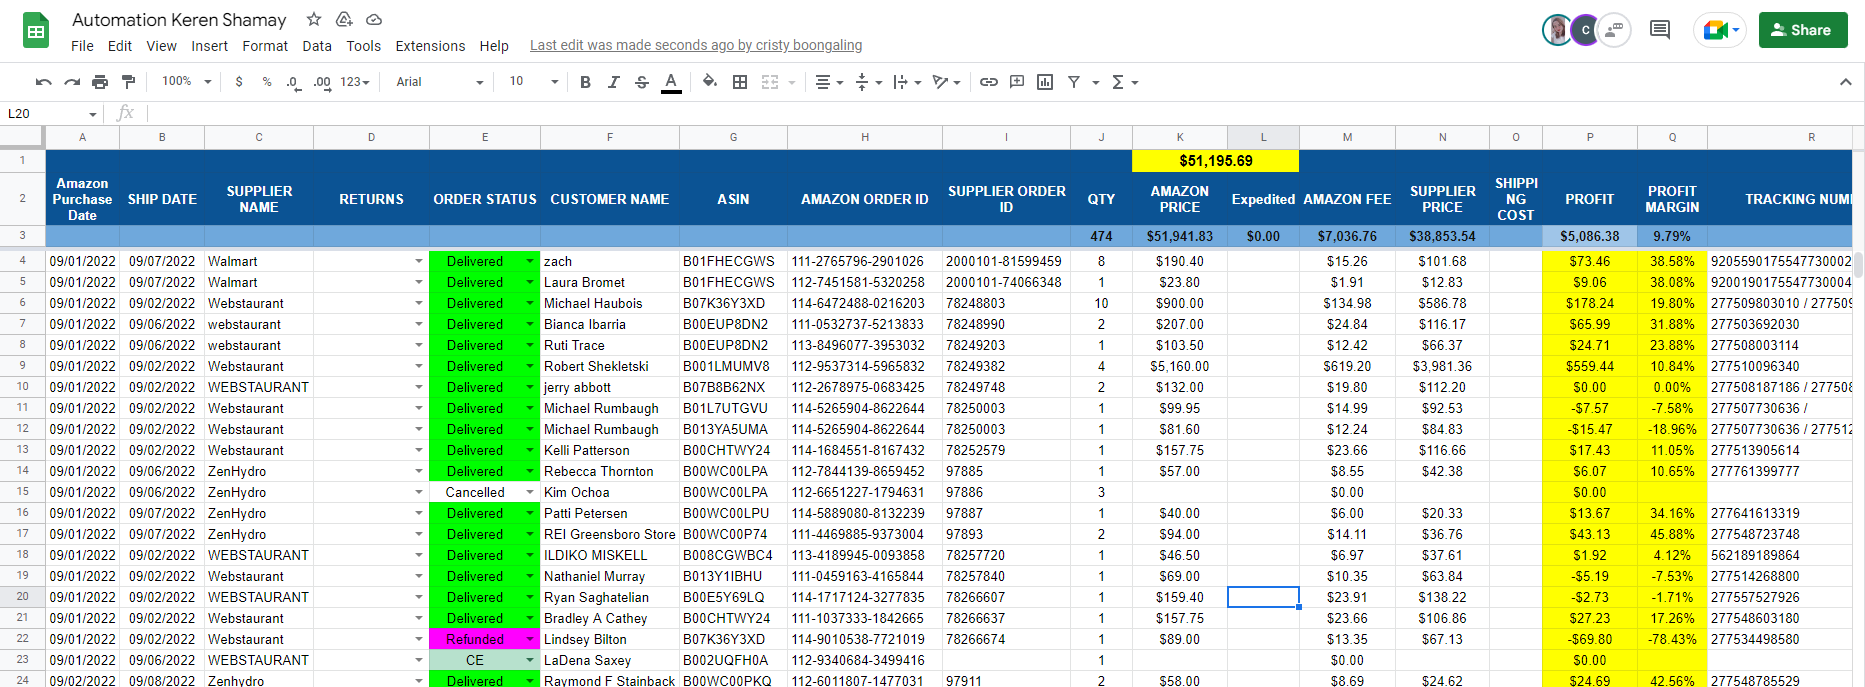Select the Paint format tool

128,82
